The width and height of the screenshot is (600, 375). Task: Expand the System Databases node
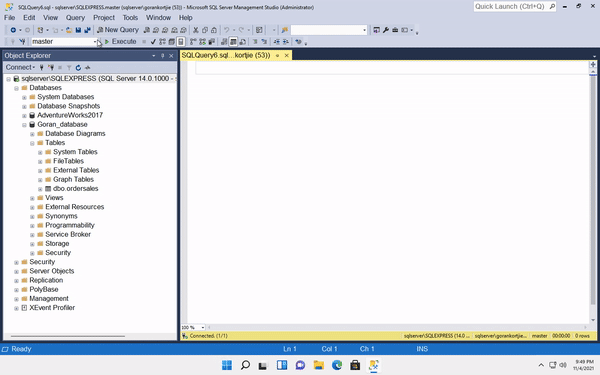coord(24,97)
